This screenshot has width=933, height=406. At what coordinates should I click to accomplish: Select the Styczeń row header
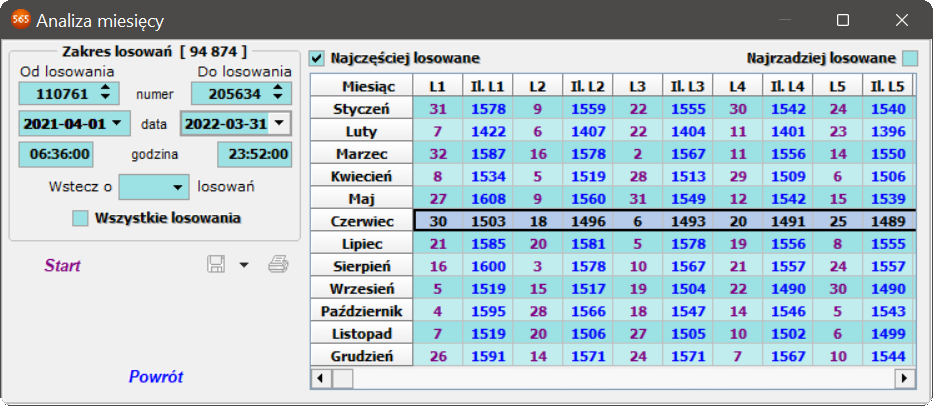[361, 109]
